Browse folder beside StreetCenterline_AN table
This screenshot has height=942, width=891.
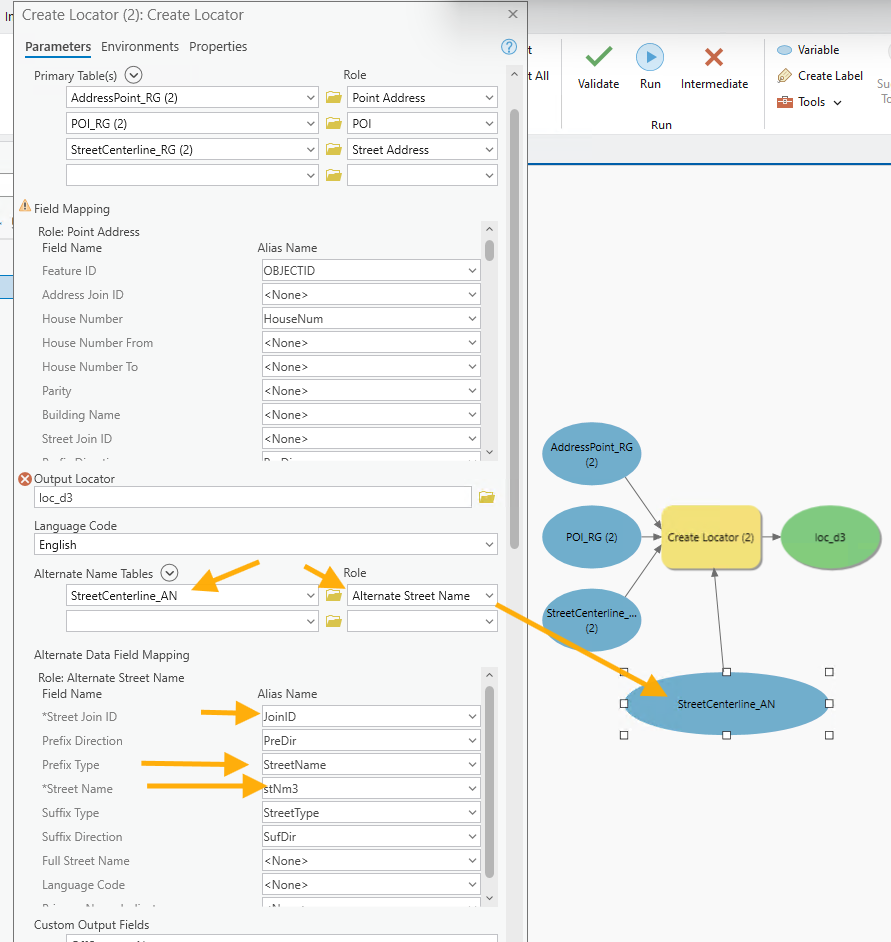coord(334,596)
